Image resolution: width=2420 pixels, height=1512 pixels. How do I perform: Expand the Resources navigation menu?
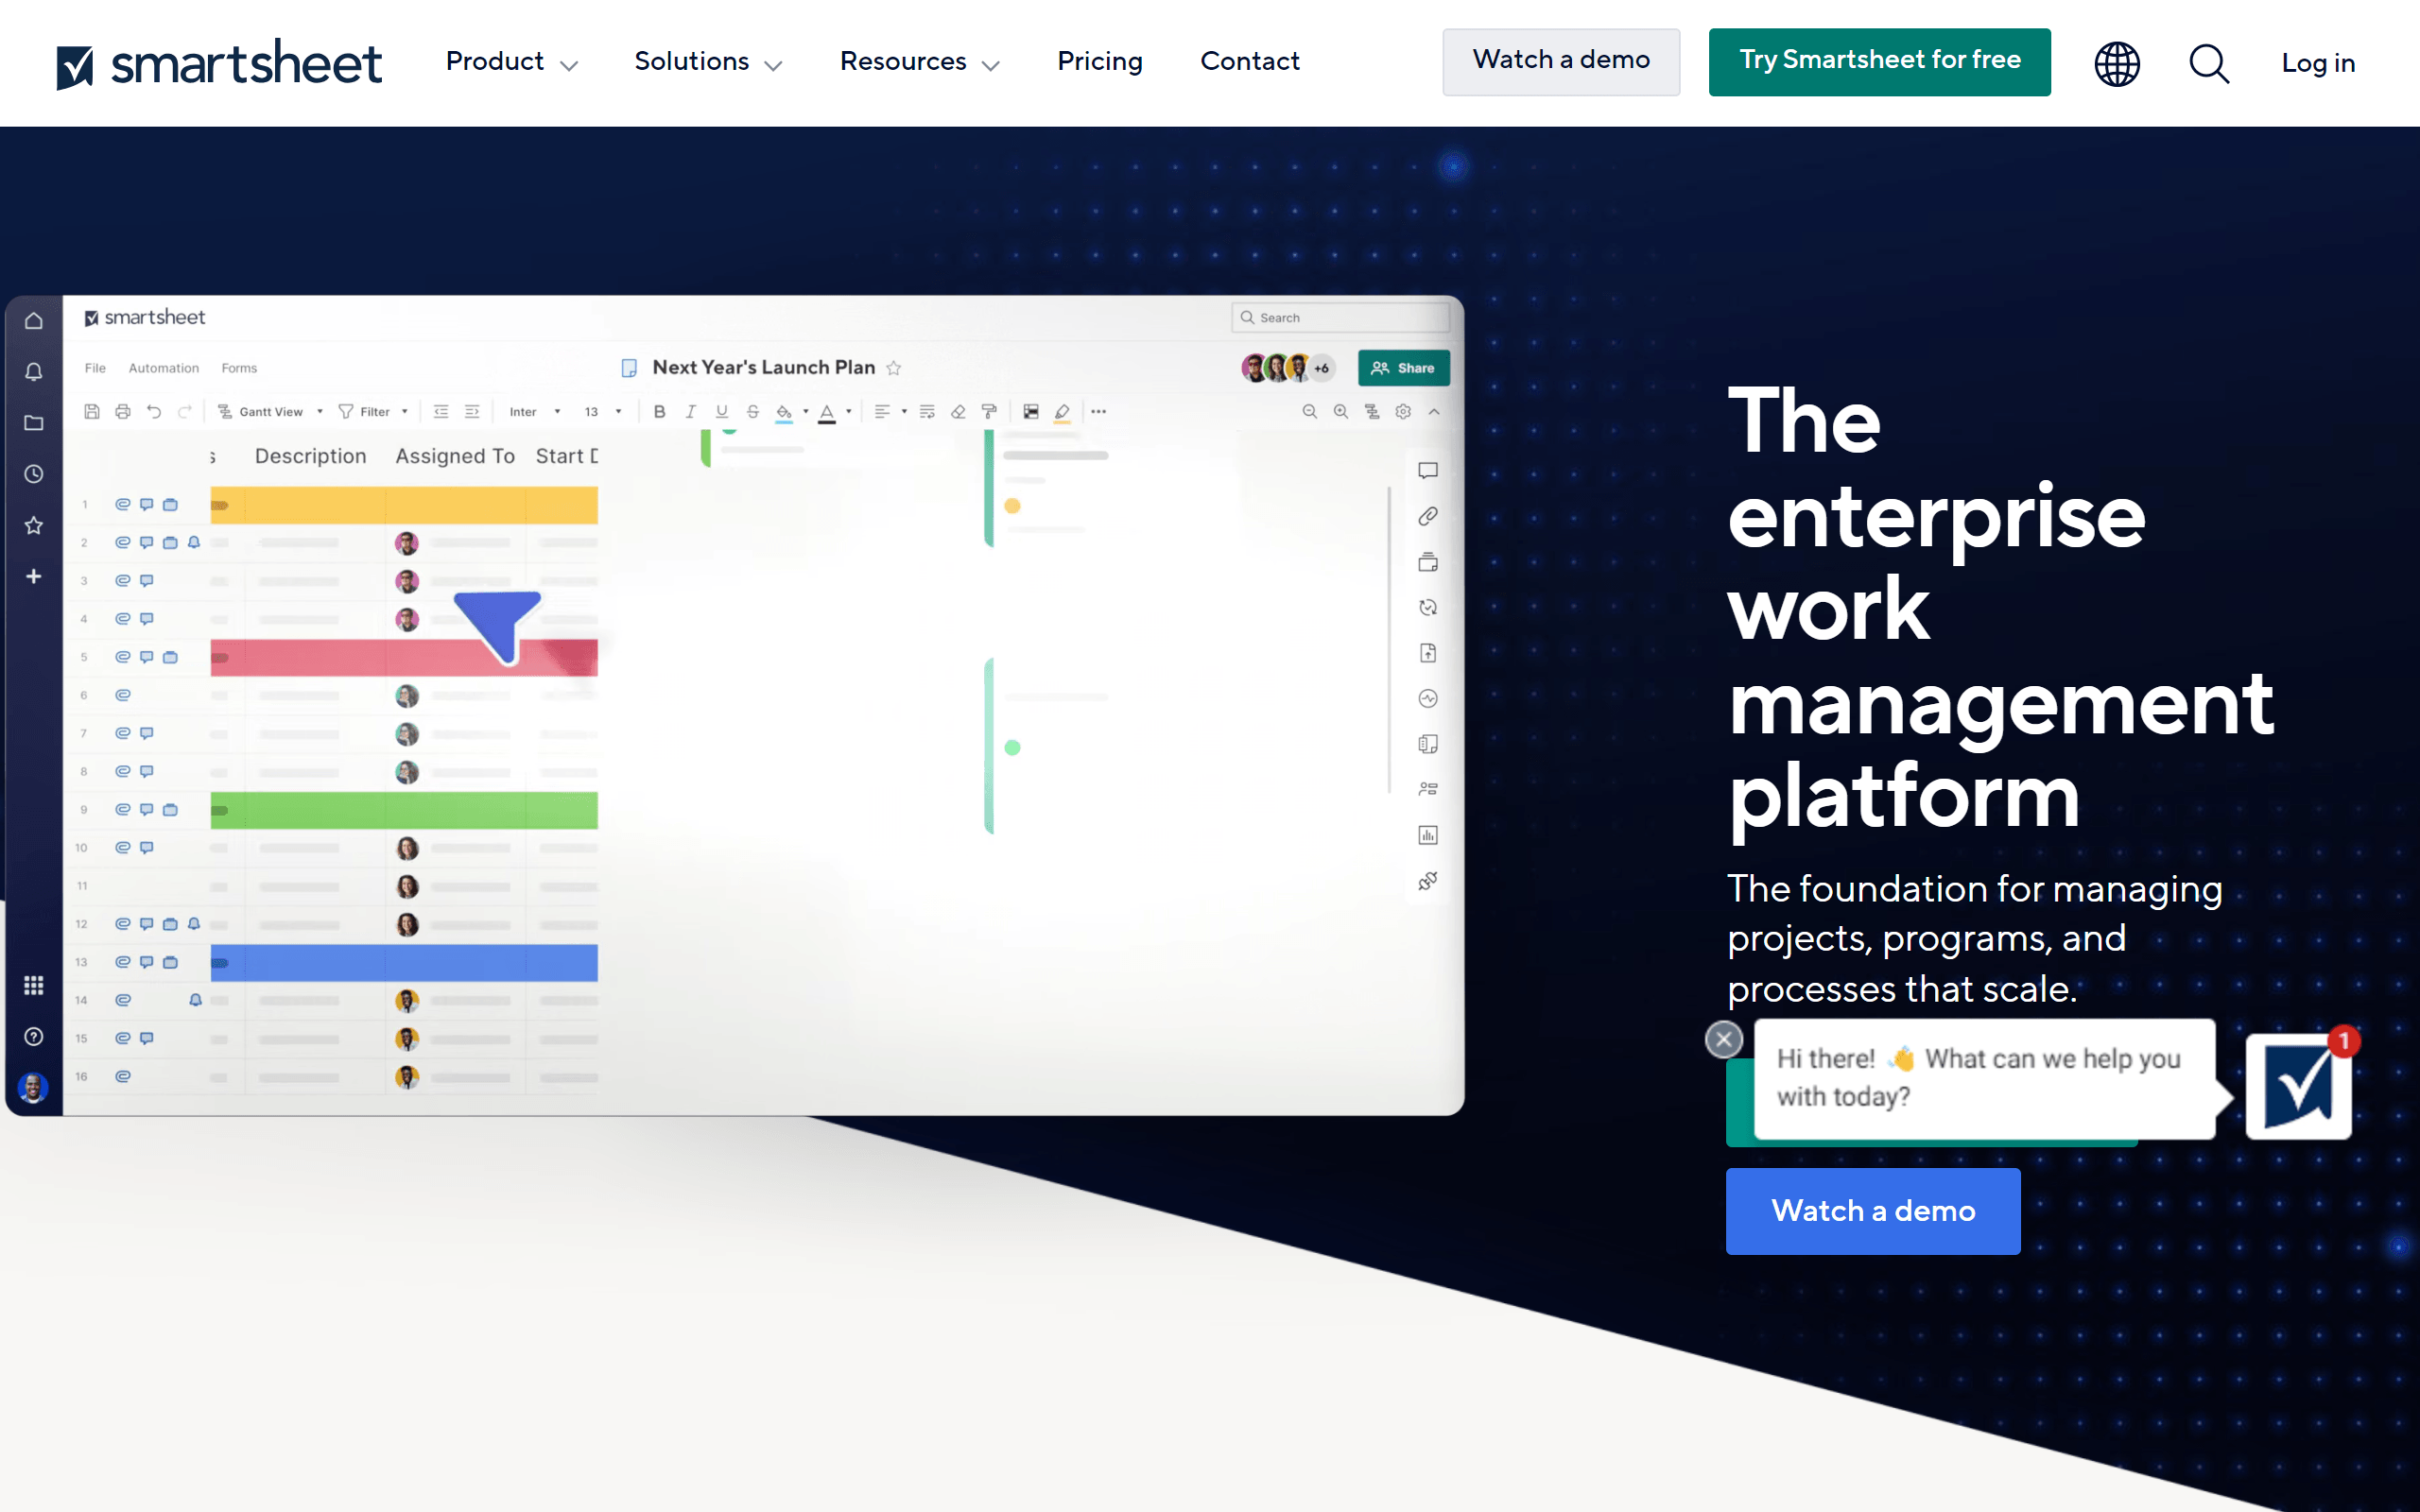click(x=918, y=62)
